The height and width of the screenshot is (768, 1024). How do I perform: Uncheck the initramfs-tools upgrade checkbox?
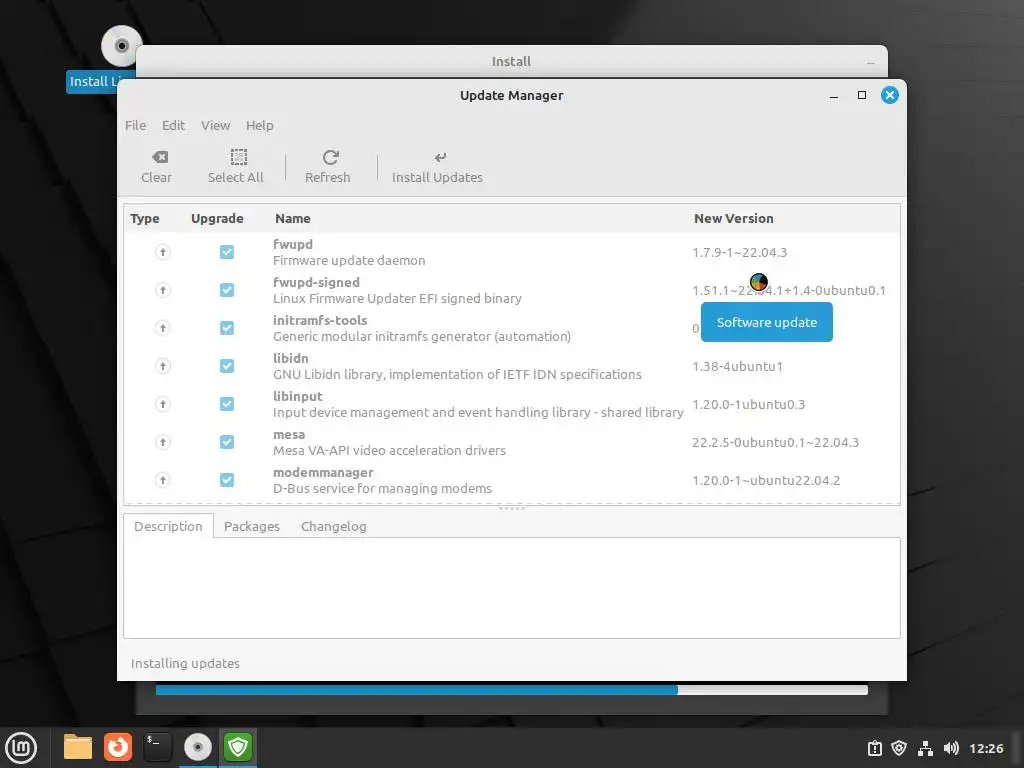tap(227, 328)
